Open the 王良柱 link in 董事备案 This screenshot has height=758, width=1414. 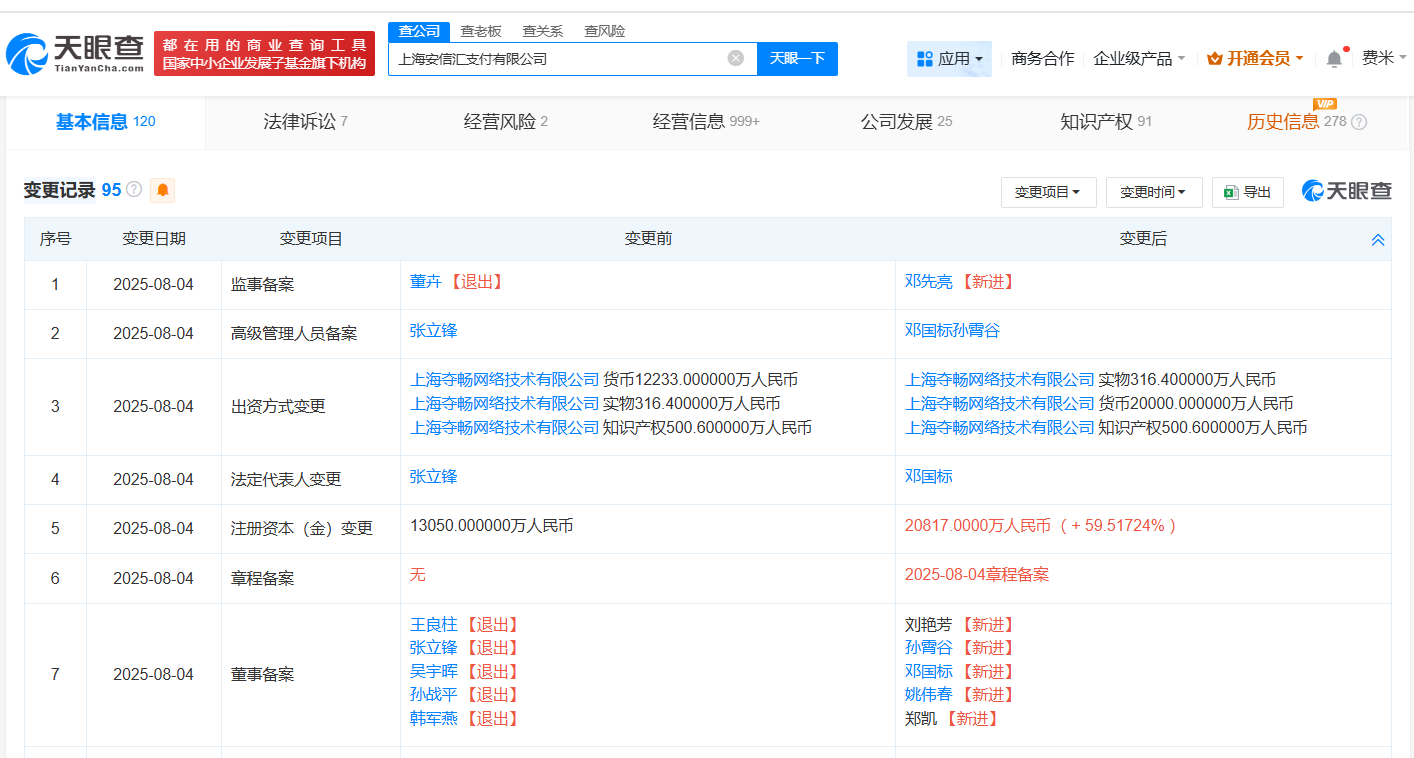coord(434,625)
